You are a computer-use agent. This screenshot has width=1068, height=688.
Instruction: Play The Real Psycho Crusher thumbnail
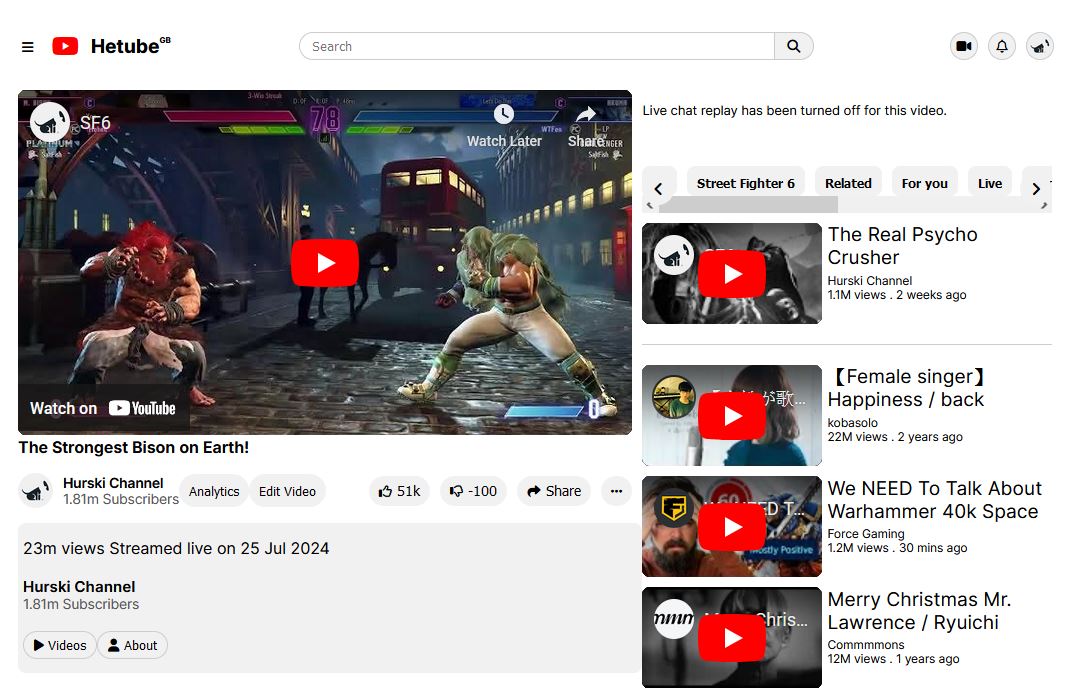coord(732,273)
